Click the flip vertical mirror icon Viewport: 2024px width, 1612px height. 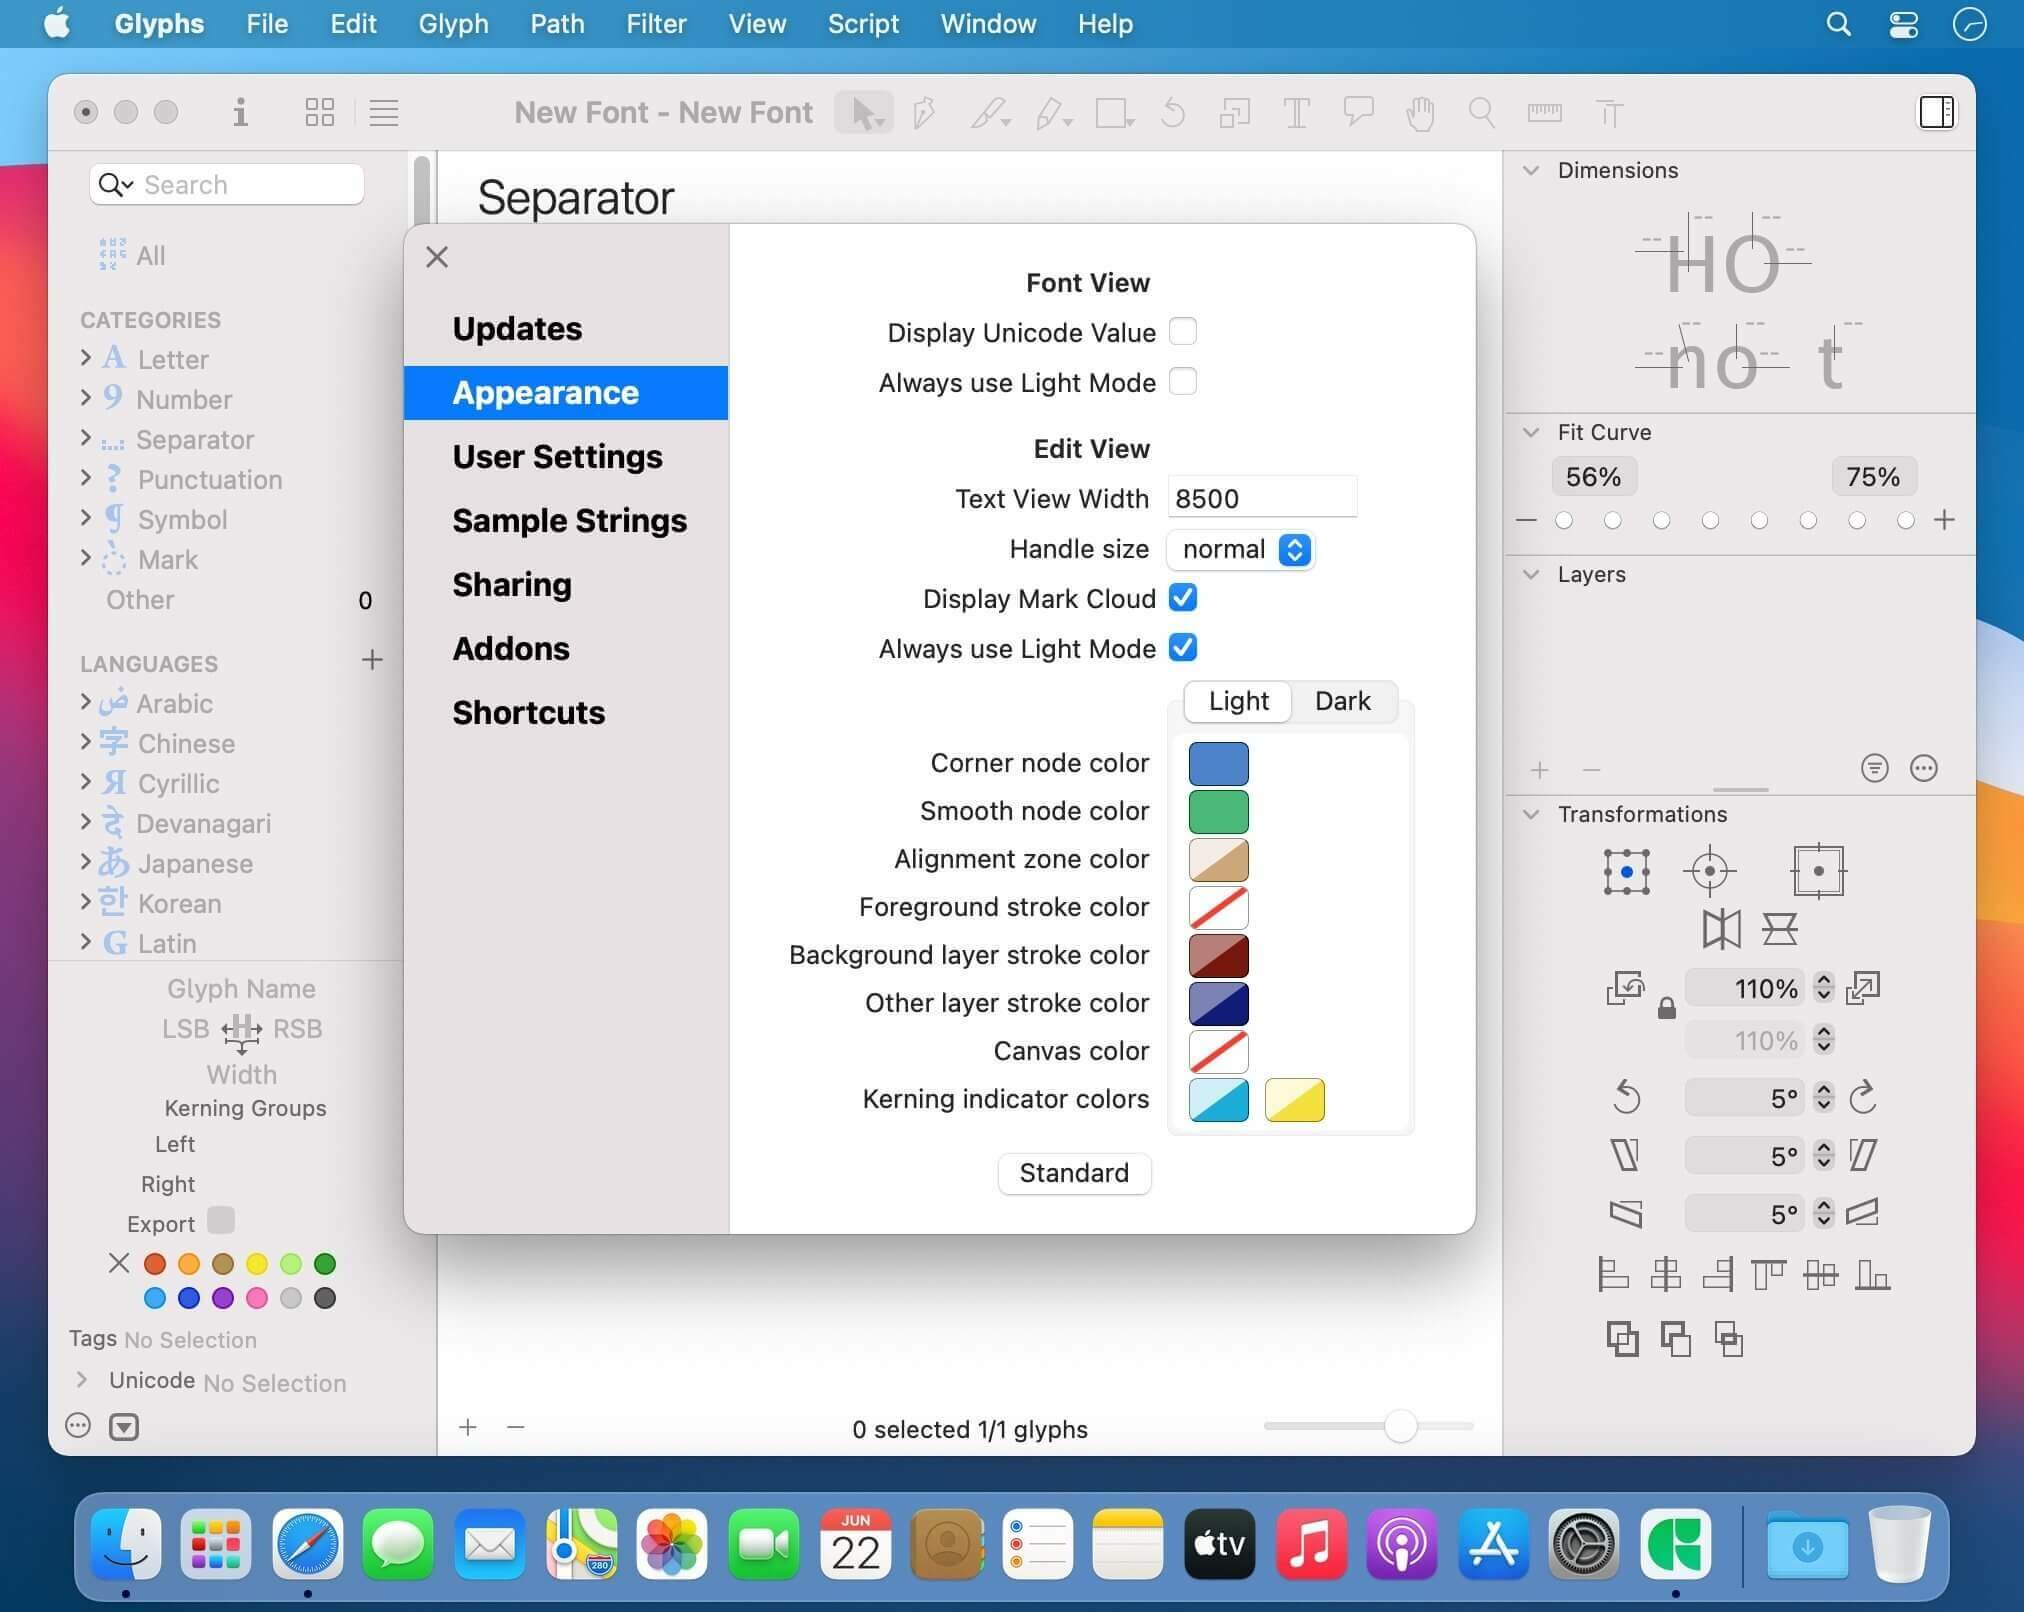(1780, 929)
